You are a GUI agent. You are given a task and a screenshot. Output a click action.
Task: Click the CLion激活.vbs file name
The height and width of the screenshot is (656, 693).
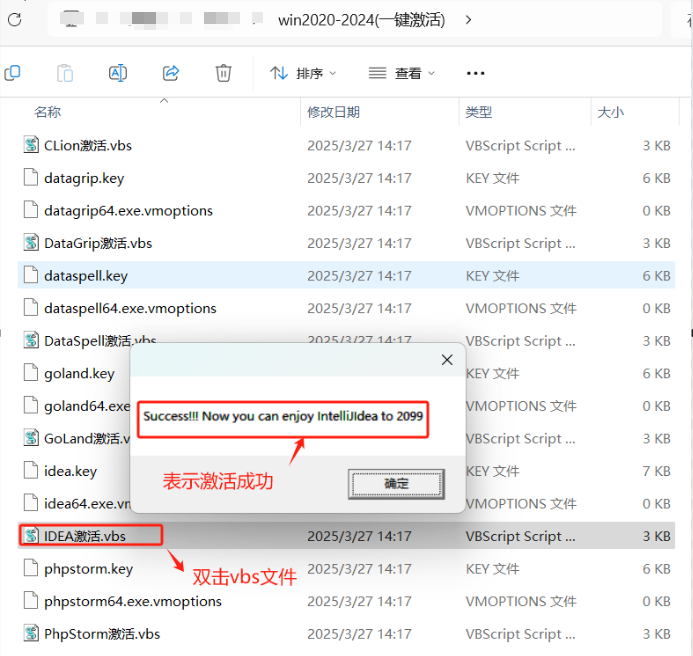pos(88,145)
